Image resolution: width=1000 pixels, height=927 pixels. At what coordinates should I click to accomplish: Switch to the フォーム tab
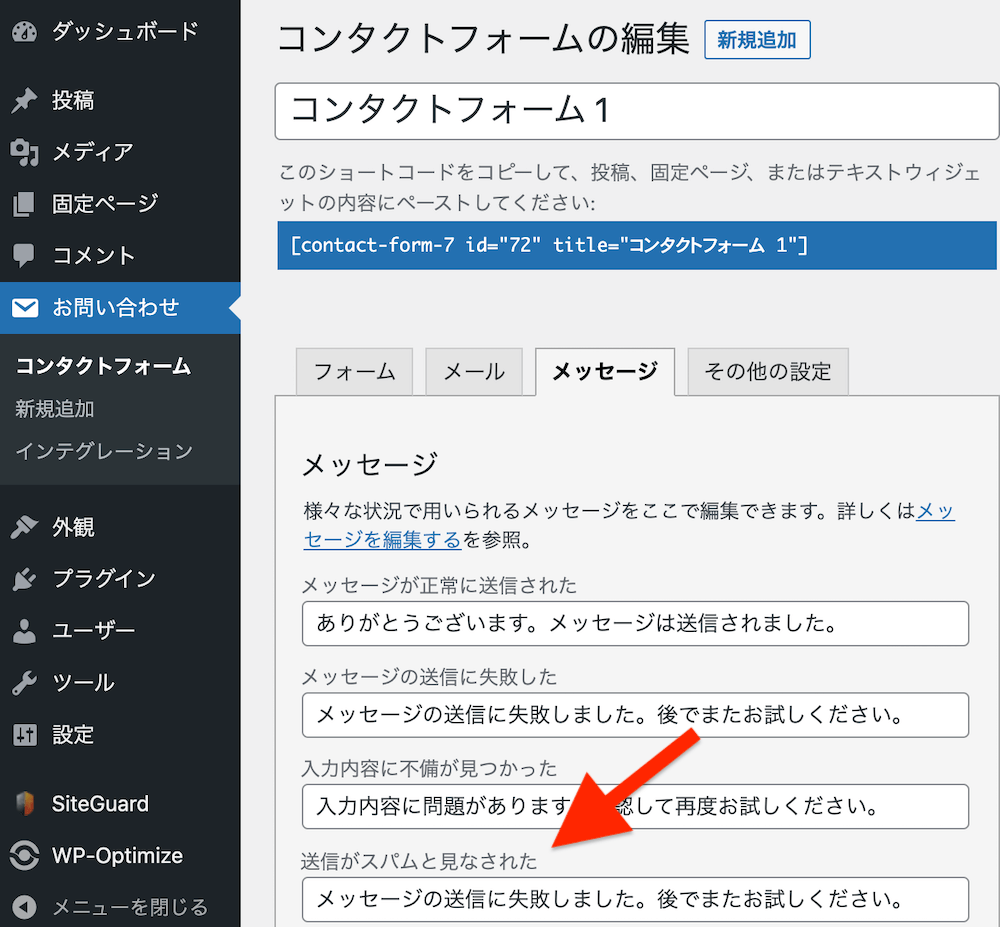(354, 372)
